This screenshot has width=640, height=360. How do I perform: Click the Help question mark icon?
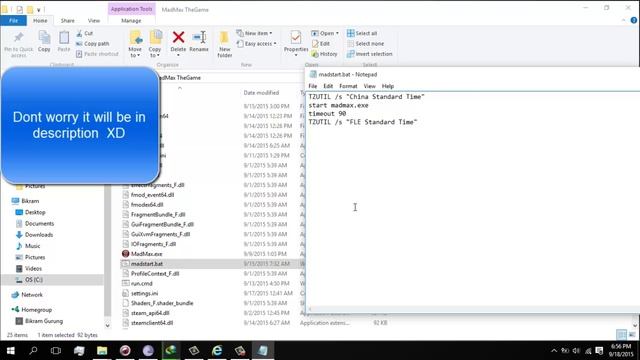coord(634,20)
